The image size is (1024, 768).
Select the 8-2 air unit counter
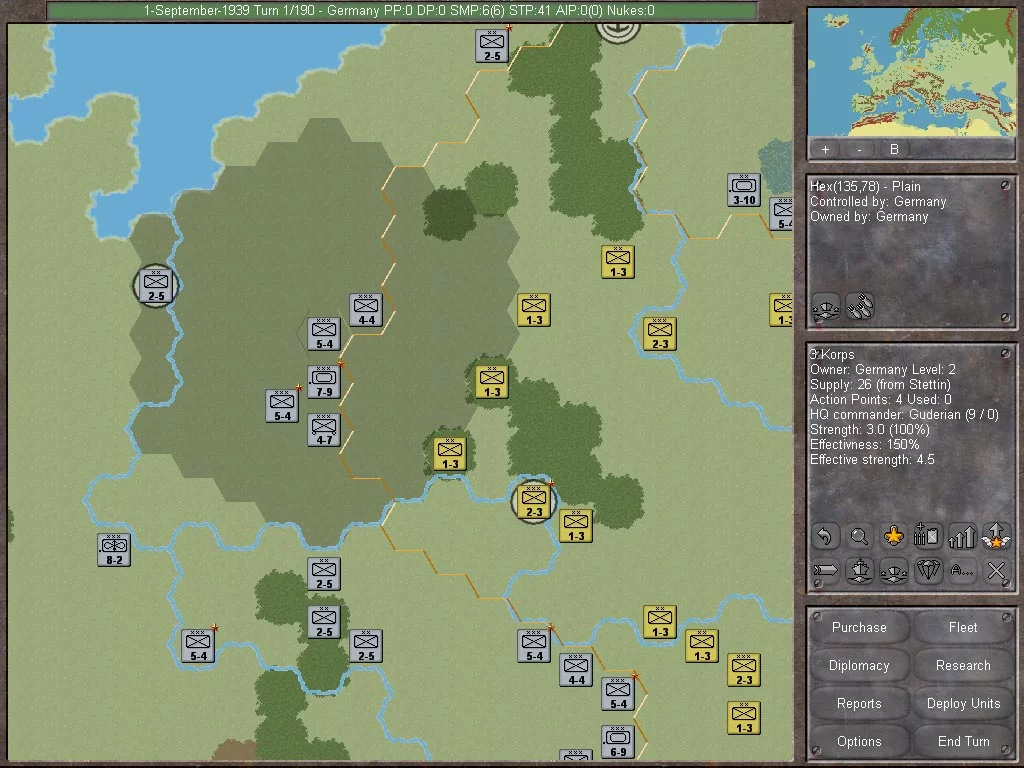(x=114, y=550)
